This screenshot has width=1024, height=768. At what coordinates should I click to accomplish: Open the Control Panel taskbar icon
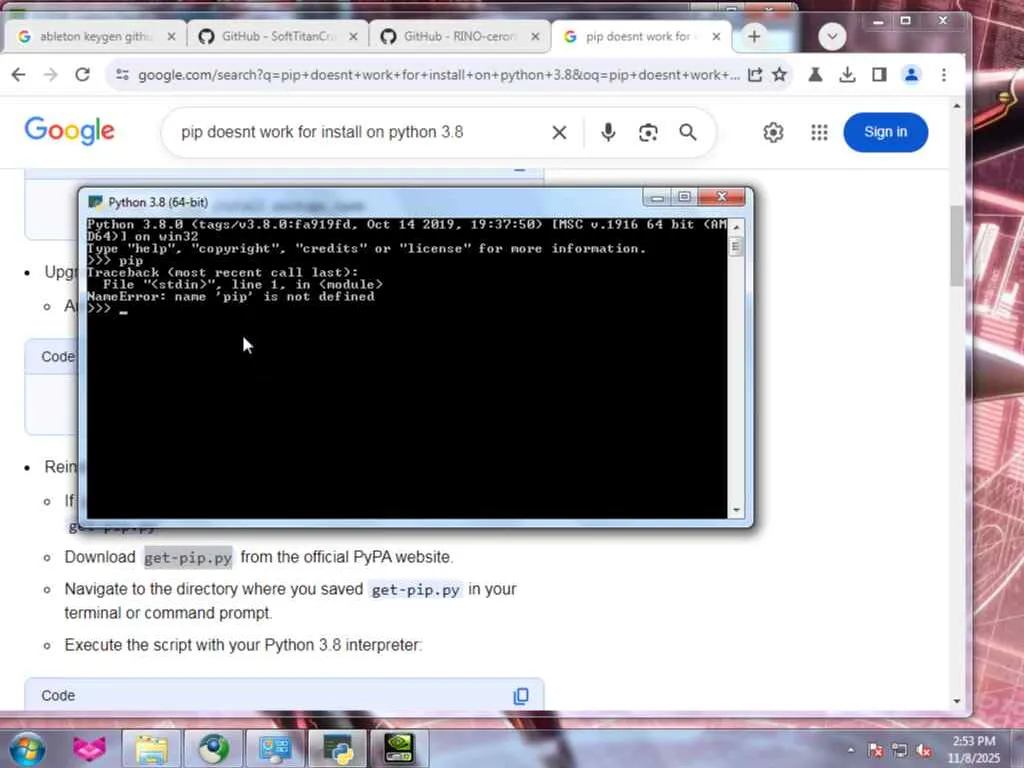pyautogui.click(x=275, y=748)
